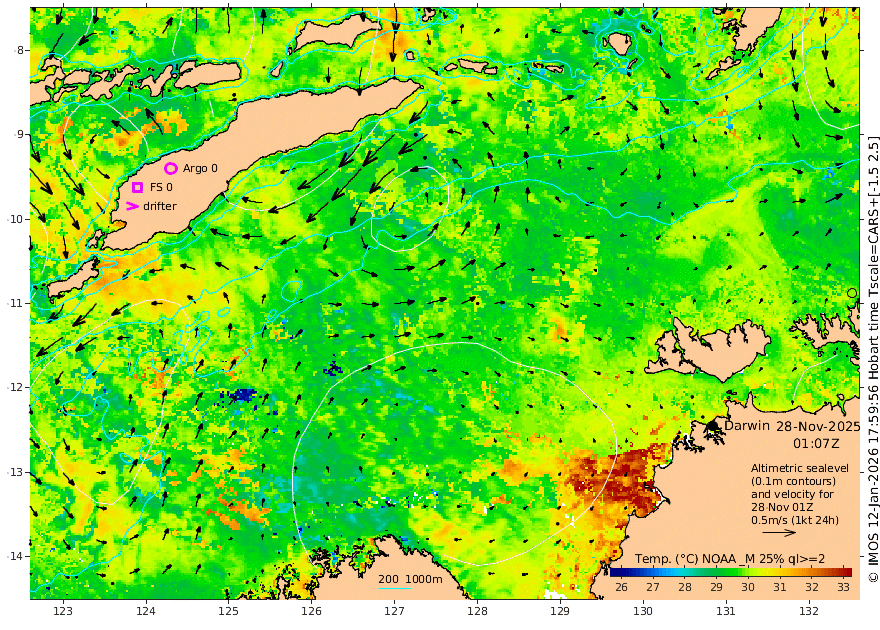Click the 'FS 0' legend label
The image size is (880, 630).
pyautogui.click(x=161, y=187)
